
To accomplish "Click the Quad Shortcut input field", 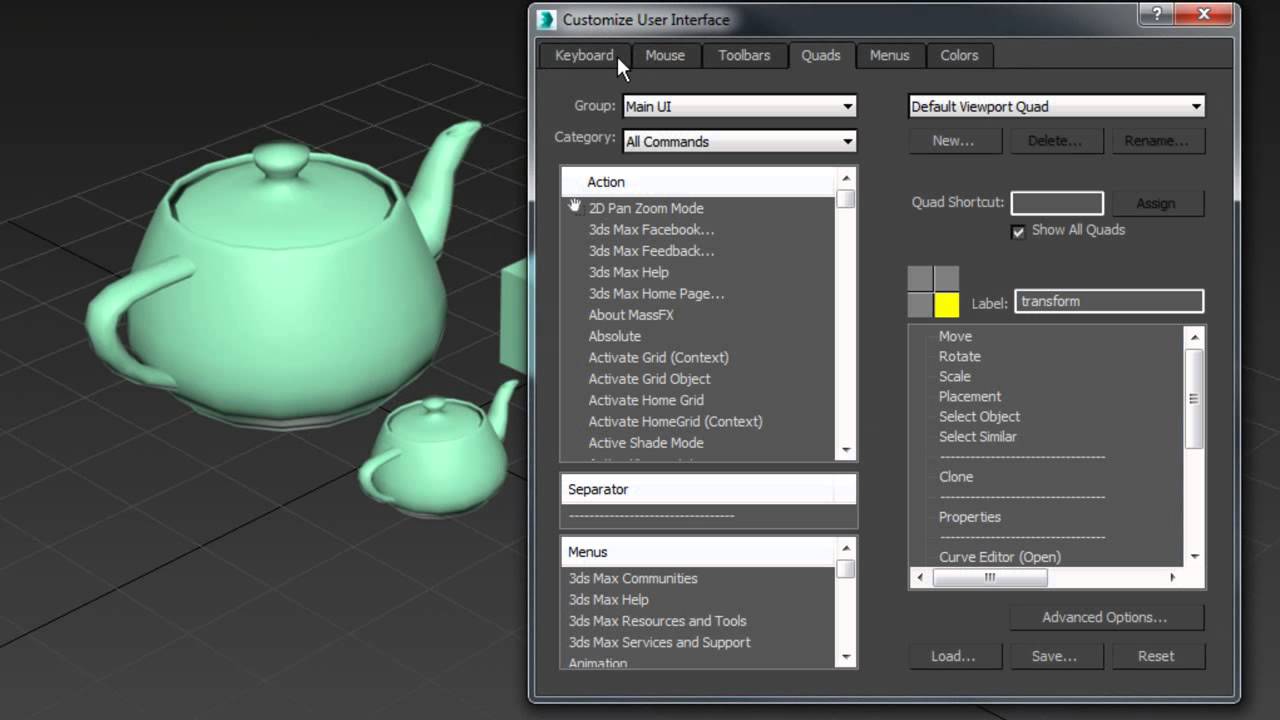I will [x=1057, y=203].
